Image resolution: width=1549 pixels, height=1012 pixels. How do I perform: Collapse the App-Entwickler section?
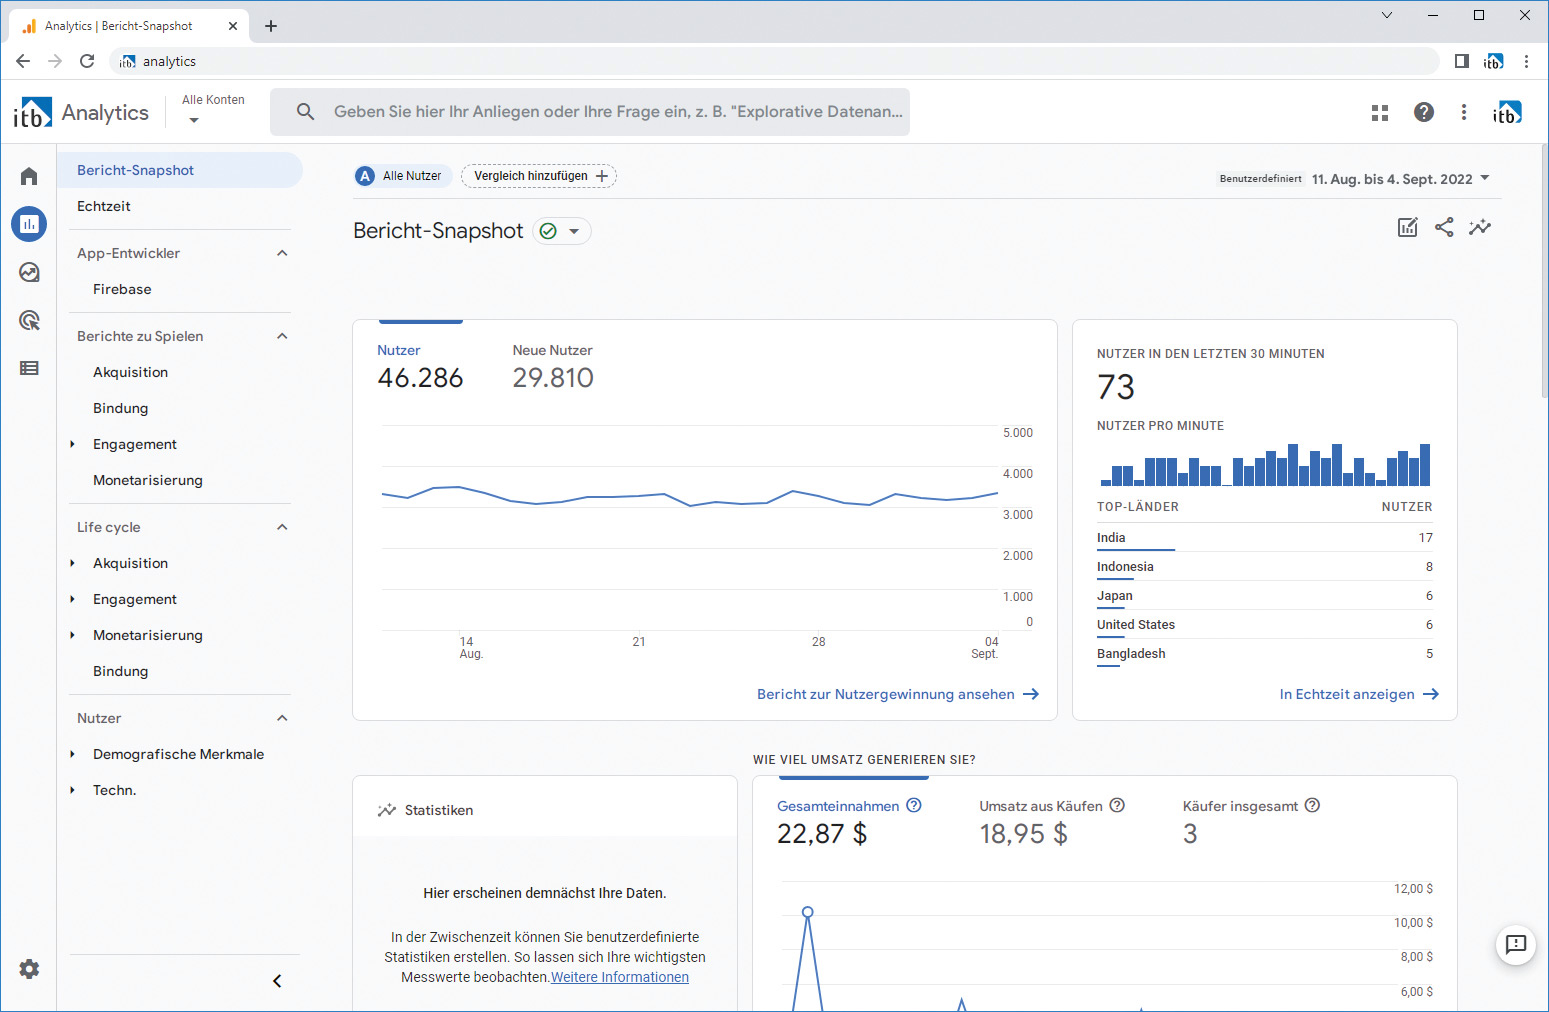282,253
